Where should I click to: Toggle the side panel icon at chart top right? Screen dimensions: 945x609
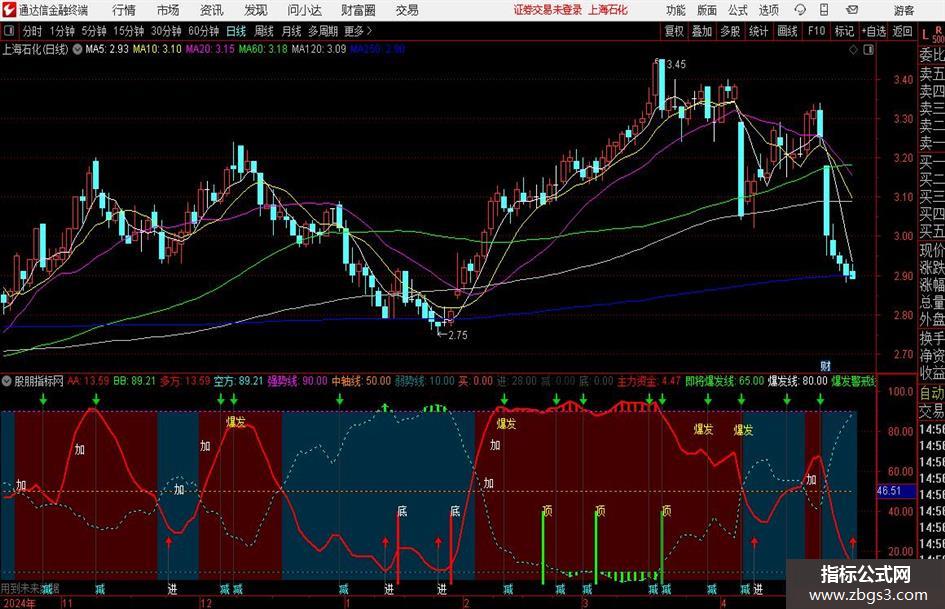point(868,50)
